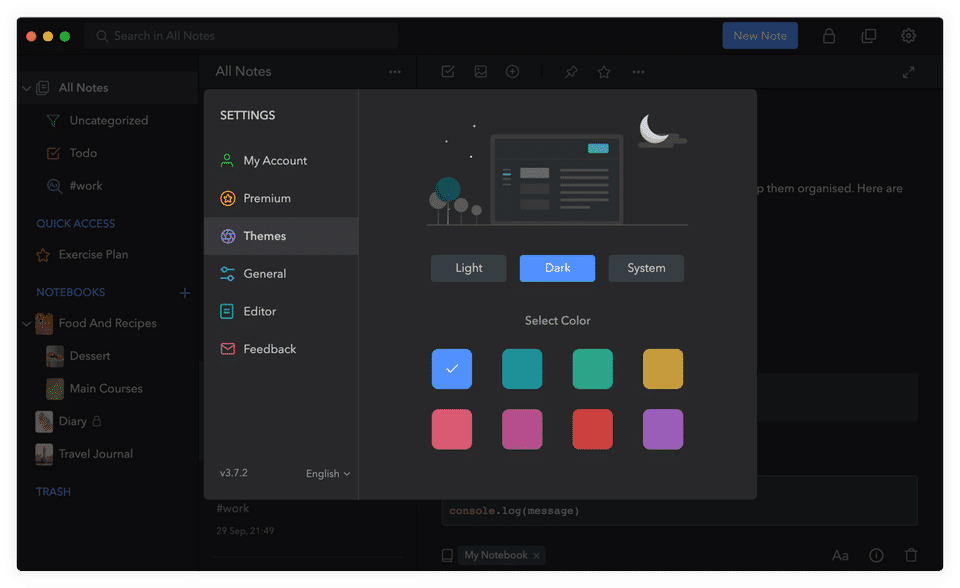The height and width of the screenshot is (588, 960).
Task: Open the Main Courses notebook
Action: tap(108, 388)
